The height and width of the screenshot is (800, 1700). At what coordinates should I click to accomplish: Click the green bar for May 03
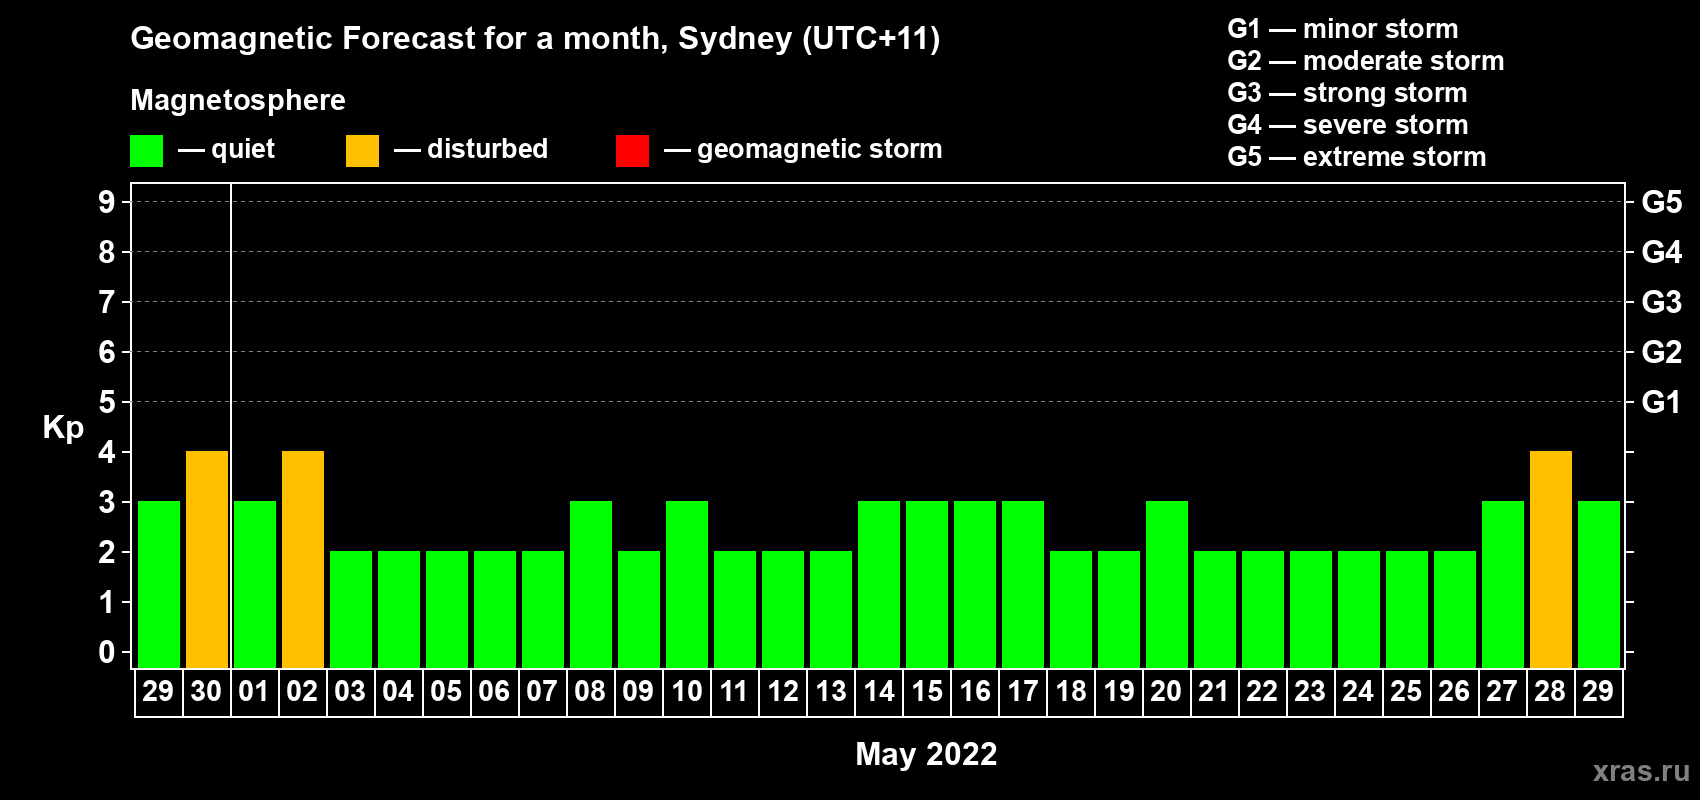351,609
